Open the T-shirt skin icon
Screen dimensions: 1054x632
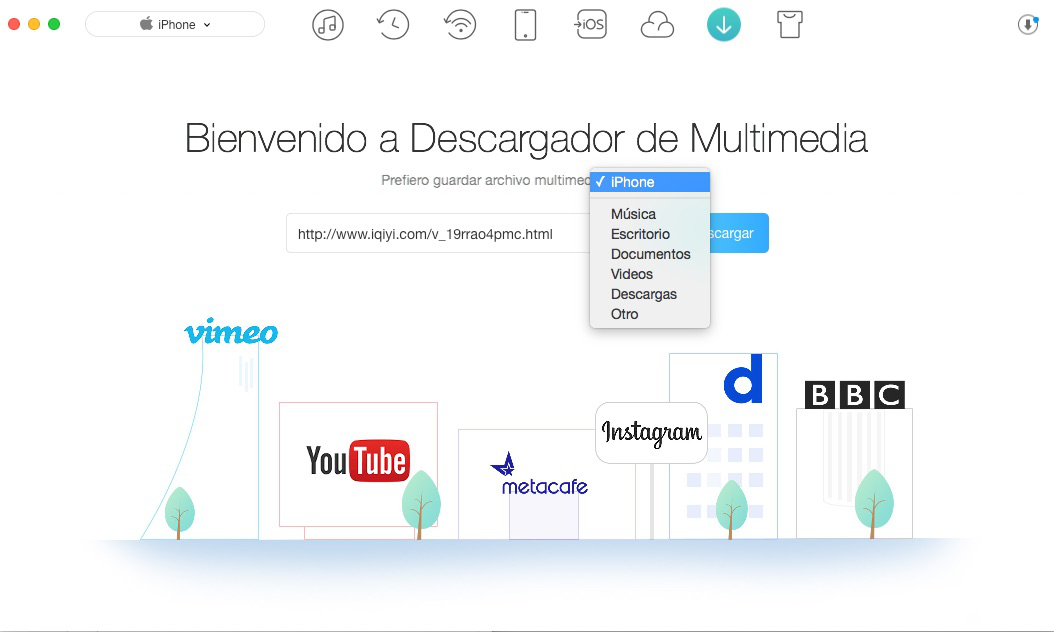(790, 25)
